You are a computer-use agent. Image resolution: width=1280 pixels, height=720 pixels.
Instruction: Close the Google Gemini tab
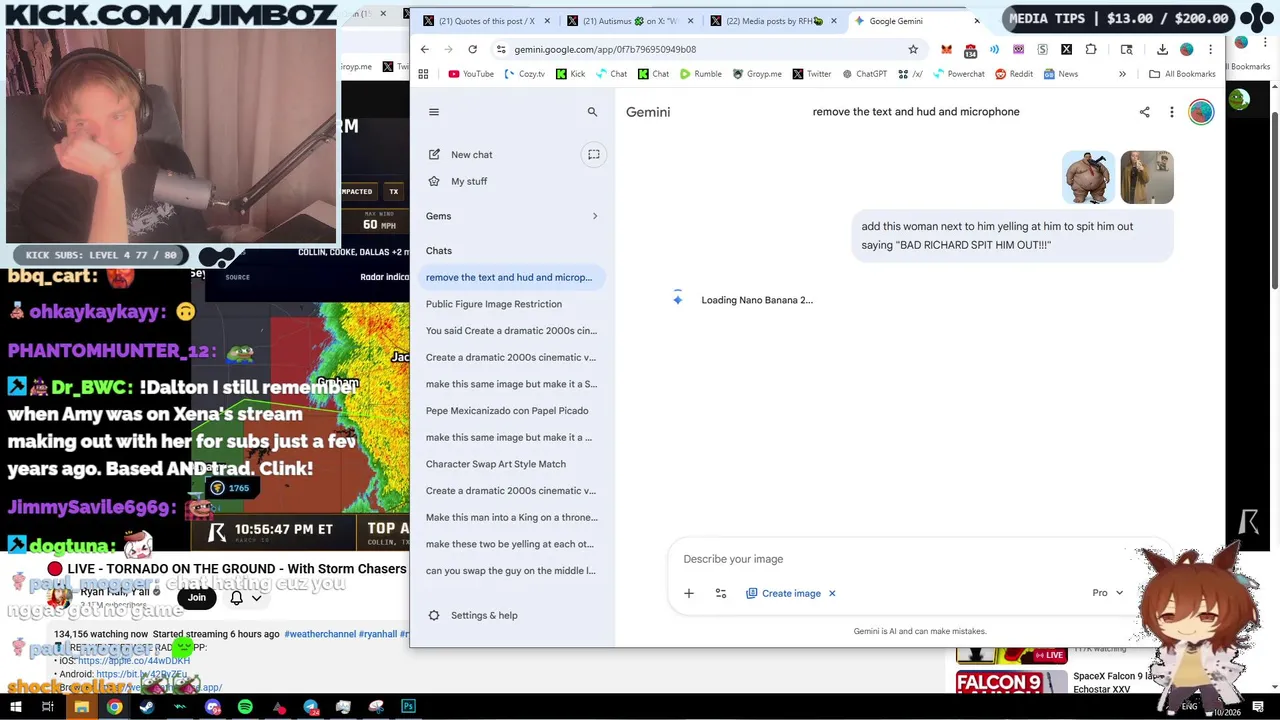(x=977, y=21)
